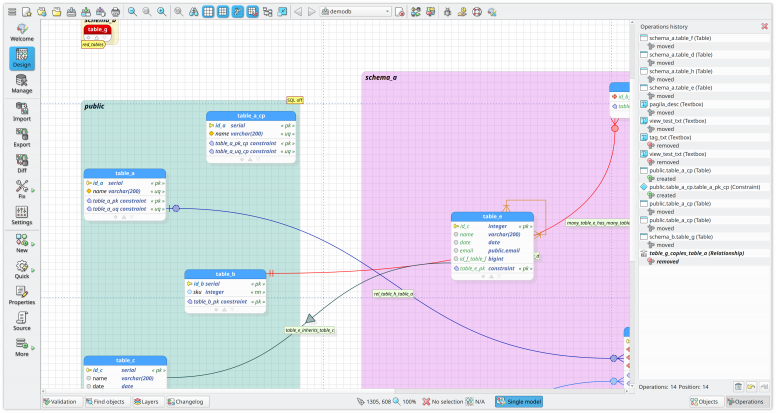Select the table_e_inherits_table_c relationship label
Image resolution: width=776 pixels, height=413 pixels.
tap(310, 330)
